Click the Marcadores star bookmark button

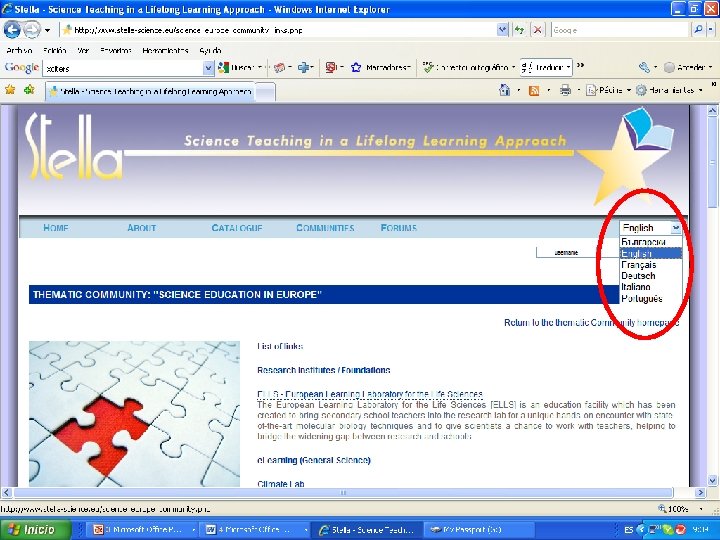[380, 68]
